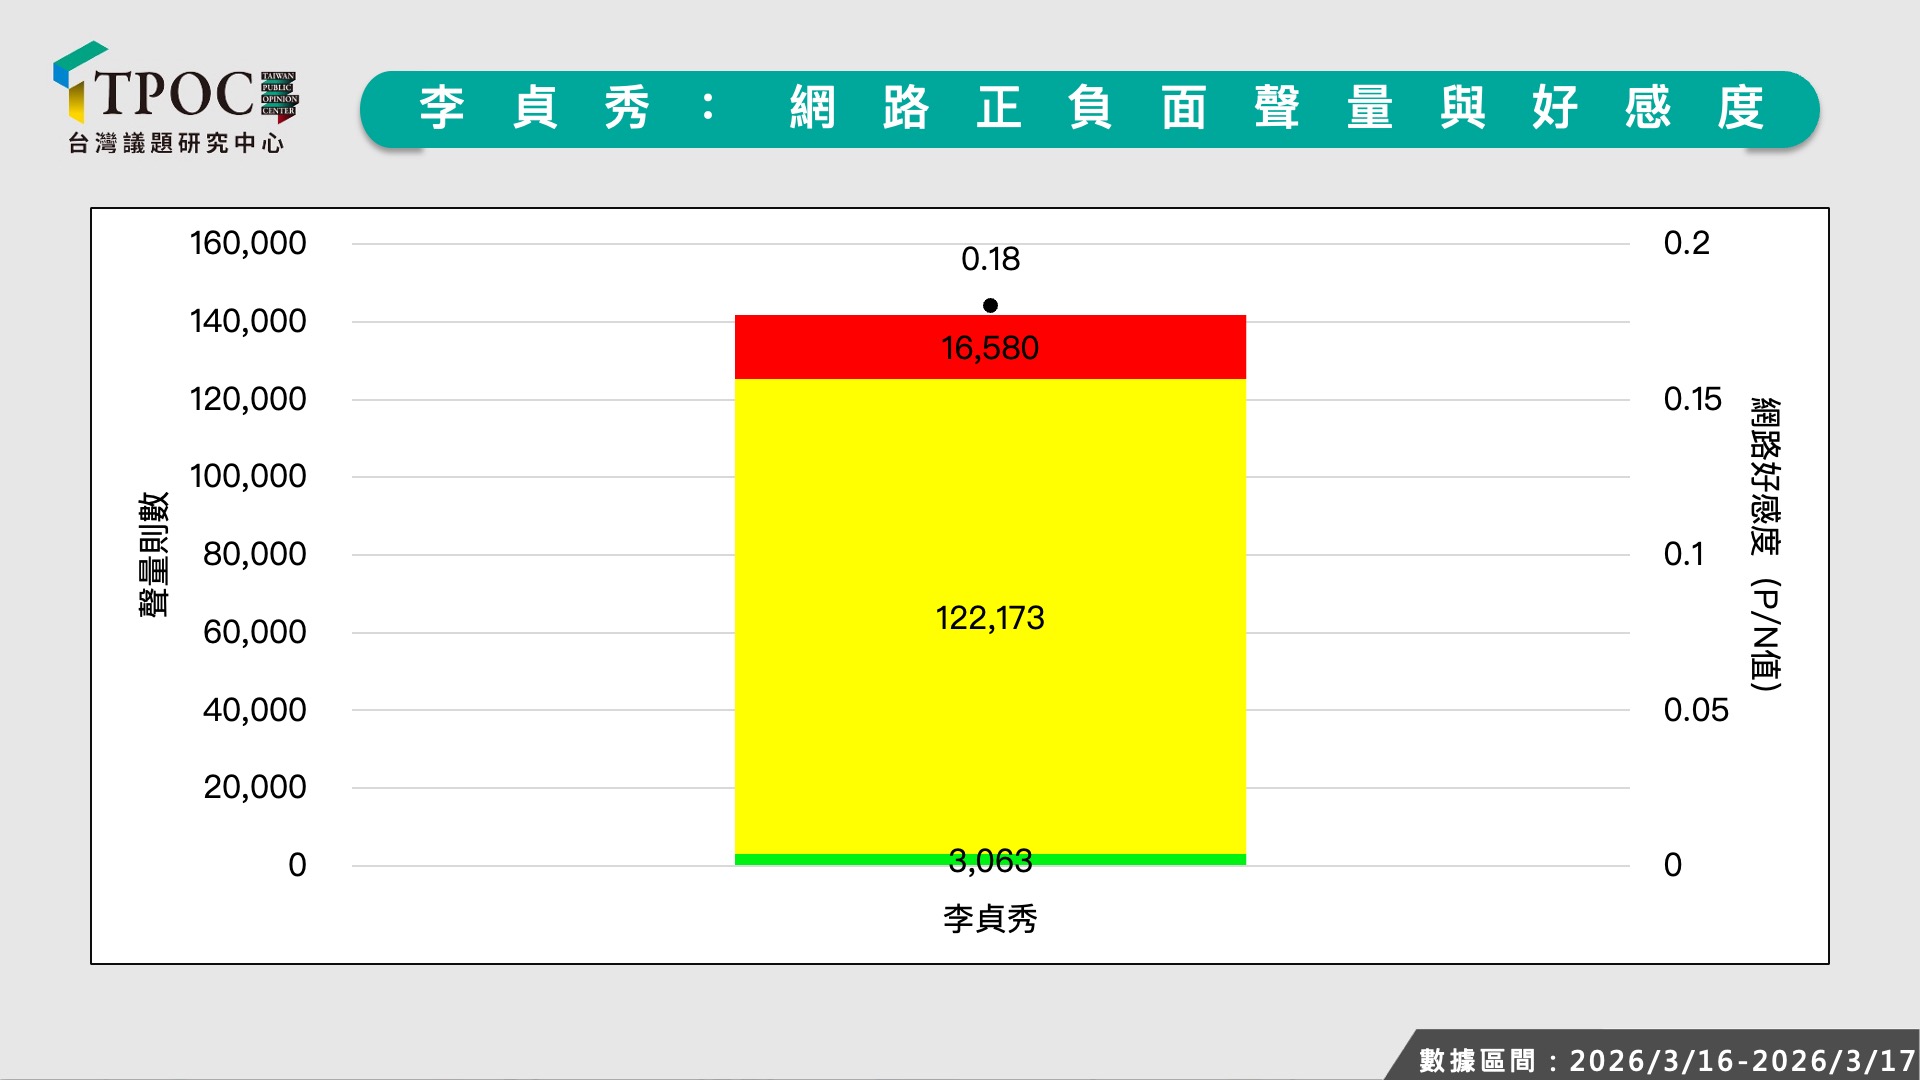Click the 16,580 data label

click(990, 348)
